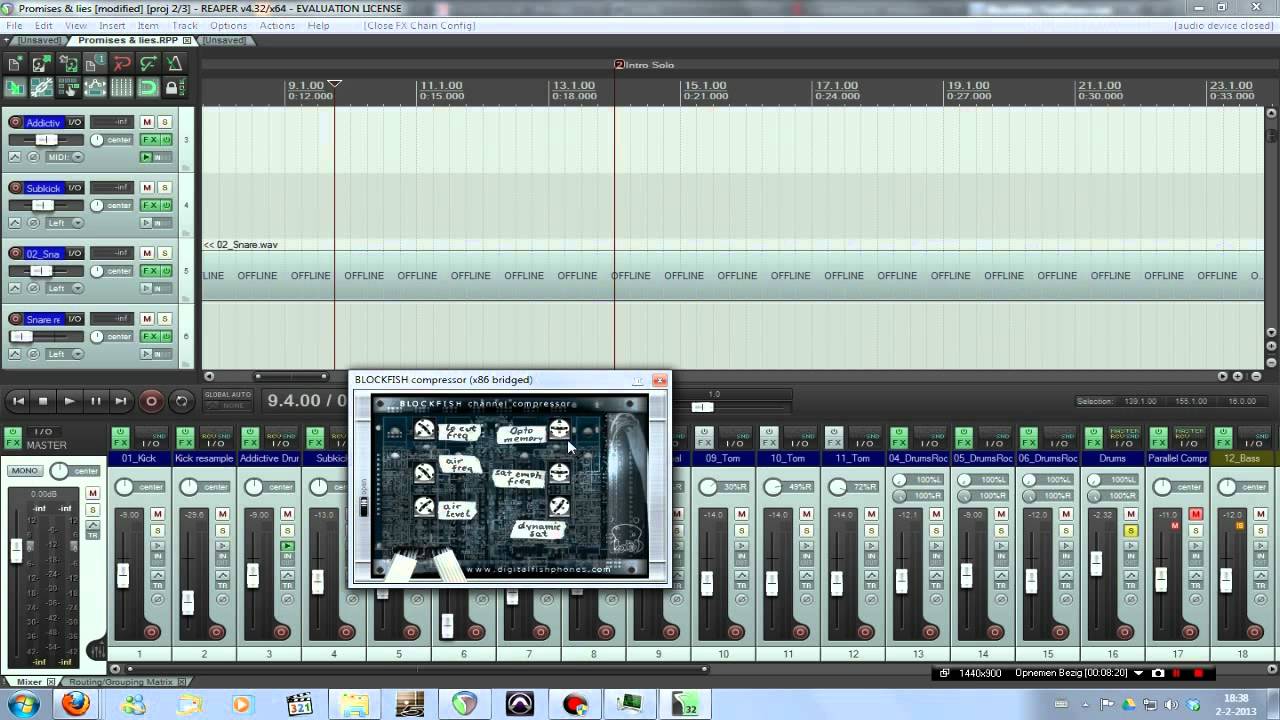The height and width of the screenshot is (720, 1280).
Task: Mute the Addictiv track in track panel
Action: [147, 122]
